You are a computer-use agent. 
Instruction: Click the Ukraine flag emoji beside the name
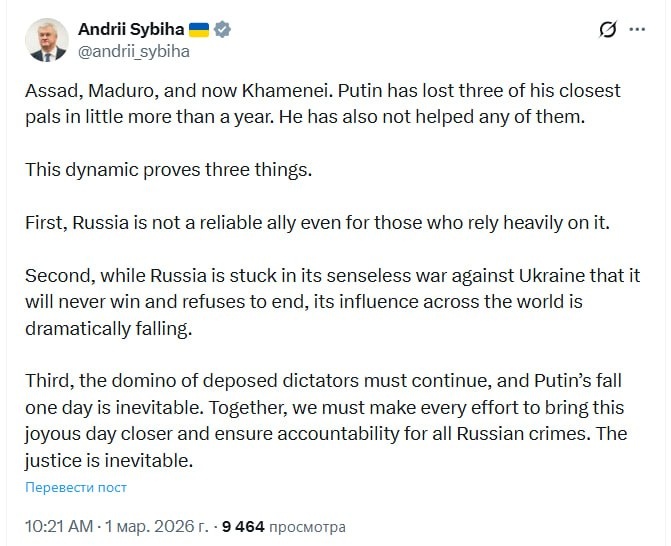[199, 29]
